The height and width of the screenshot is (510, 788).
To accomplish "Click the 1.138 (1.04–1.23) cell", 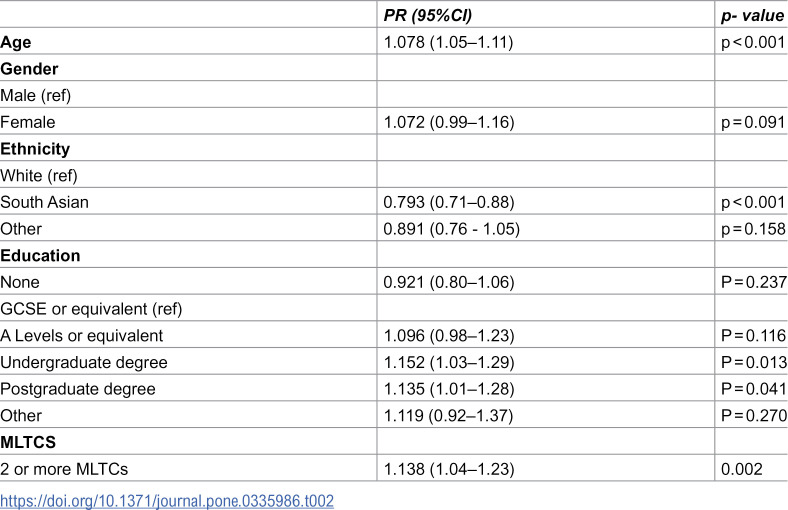I will 449,469.
